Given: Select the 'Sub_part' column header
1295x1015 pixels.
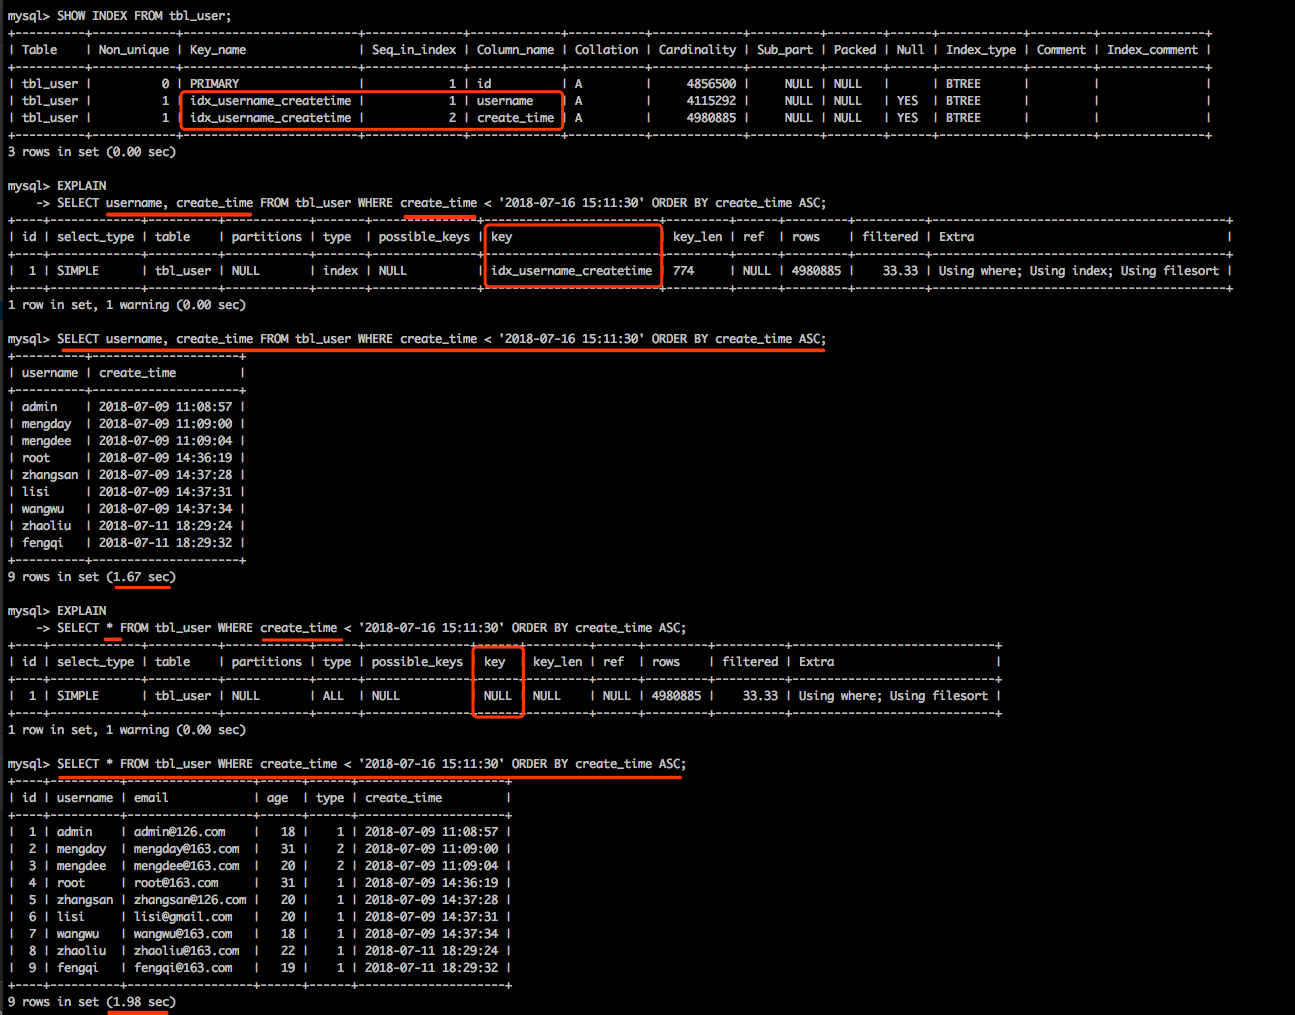Looking at the screenshot, I should pyautogui.click(x=785, y=50).
